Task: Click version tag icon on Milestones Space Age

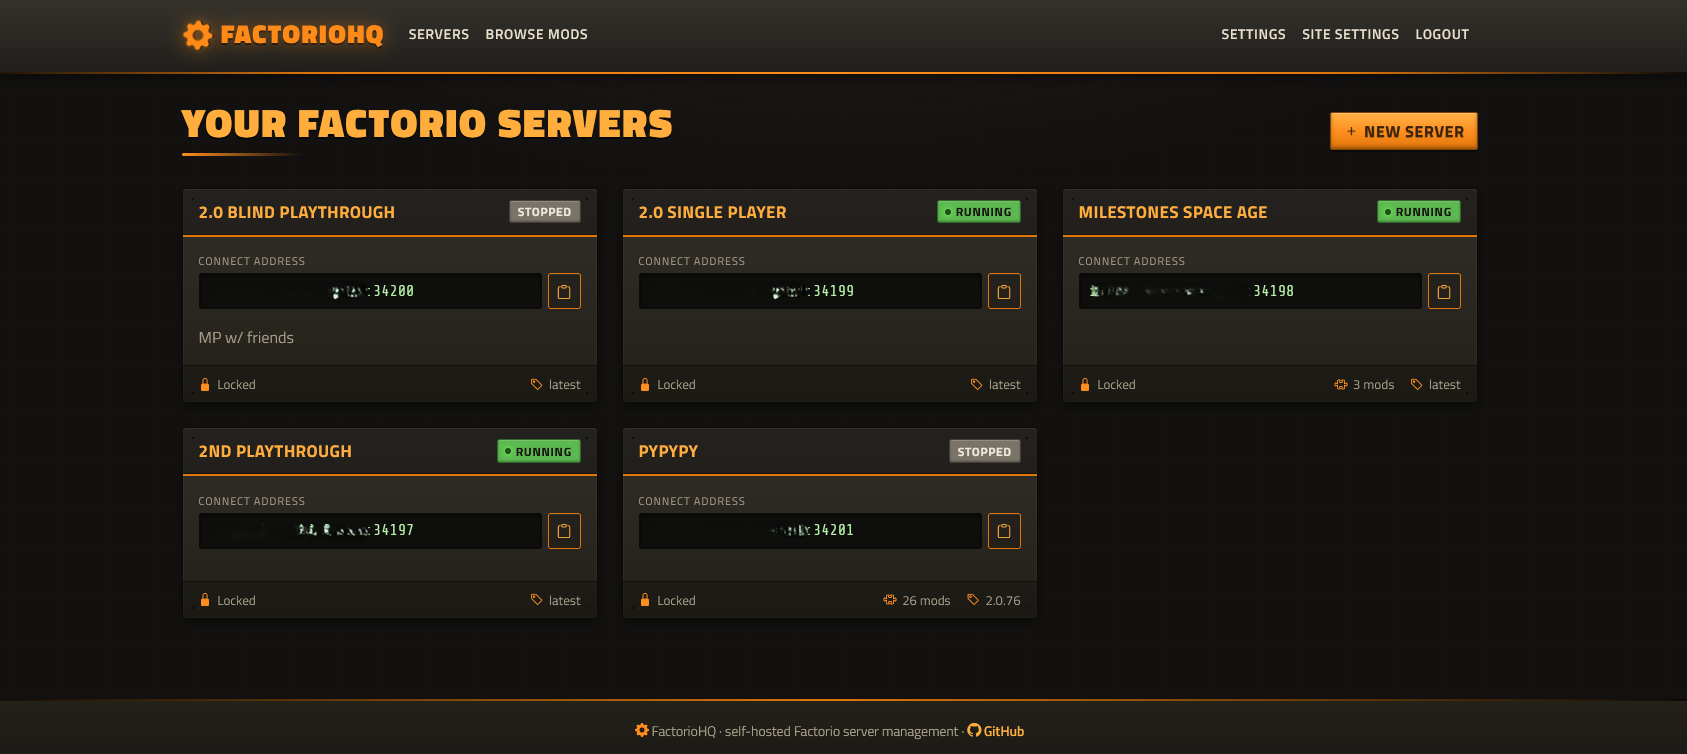Action: click(x=1416, y=384)
